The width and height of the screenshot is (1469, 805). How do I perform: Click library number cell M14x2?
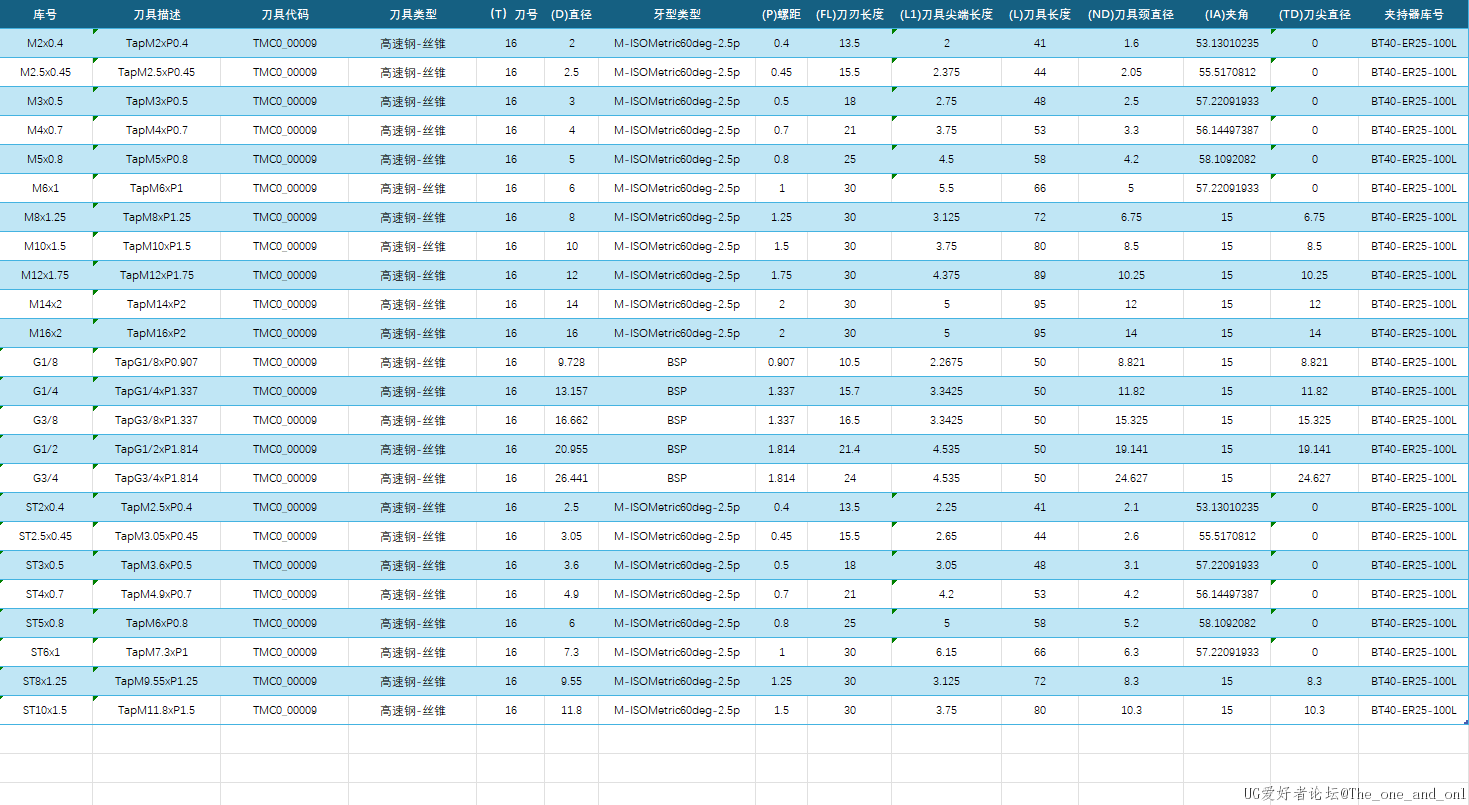click(x=46, y=304)
